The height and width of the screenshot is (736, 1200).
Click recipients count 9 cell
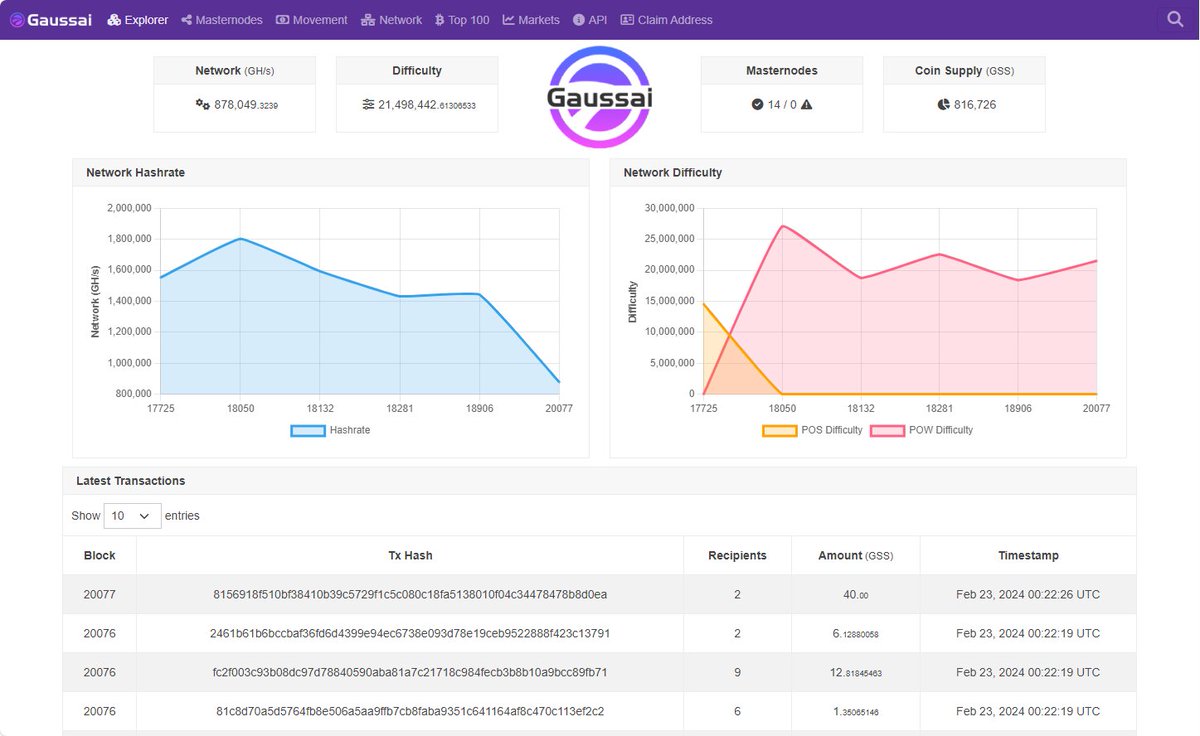pyautogui.click(x=737, y=672)
